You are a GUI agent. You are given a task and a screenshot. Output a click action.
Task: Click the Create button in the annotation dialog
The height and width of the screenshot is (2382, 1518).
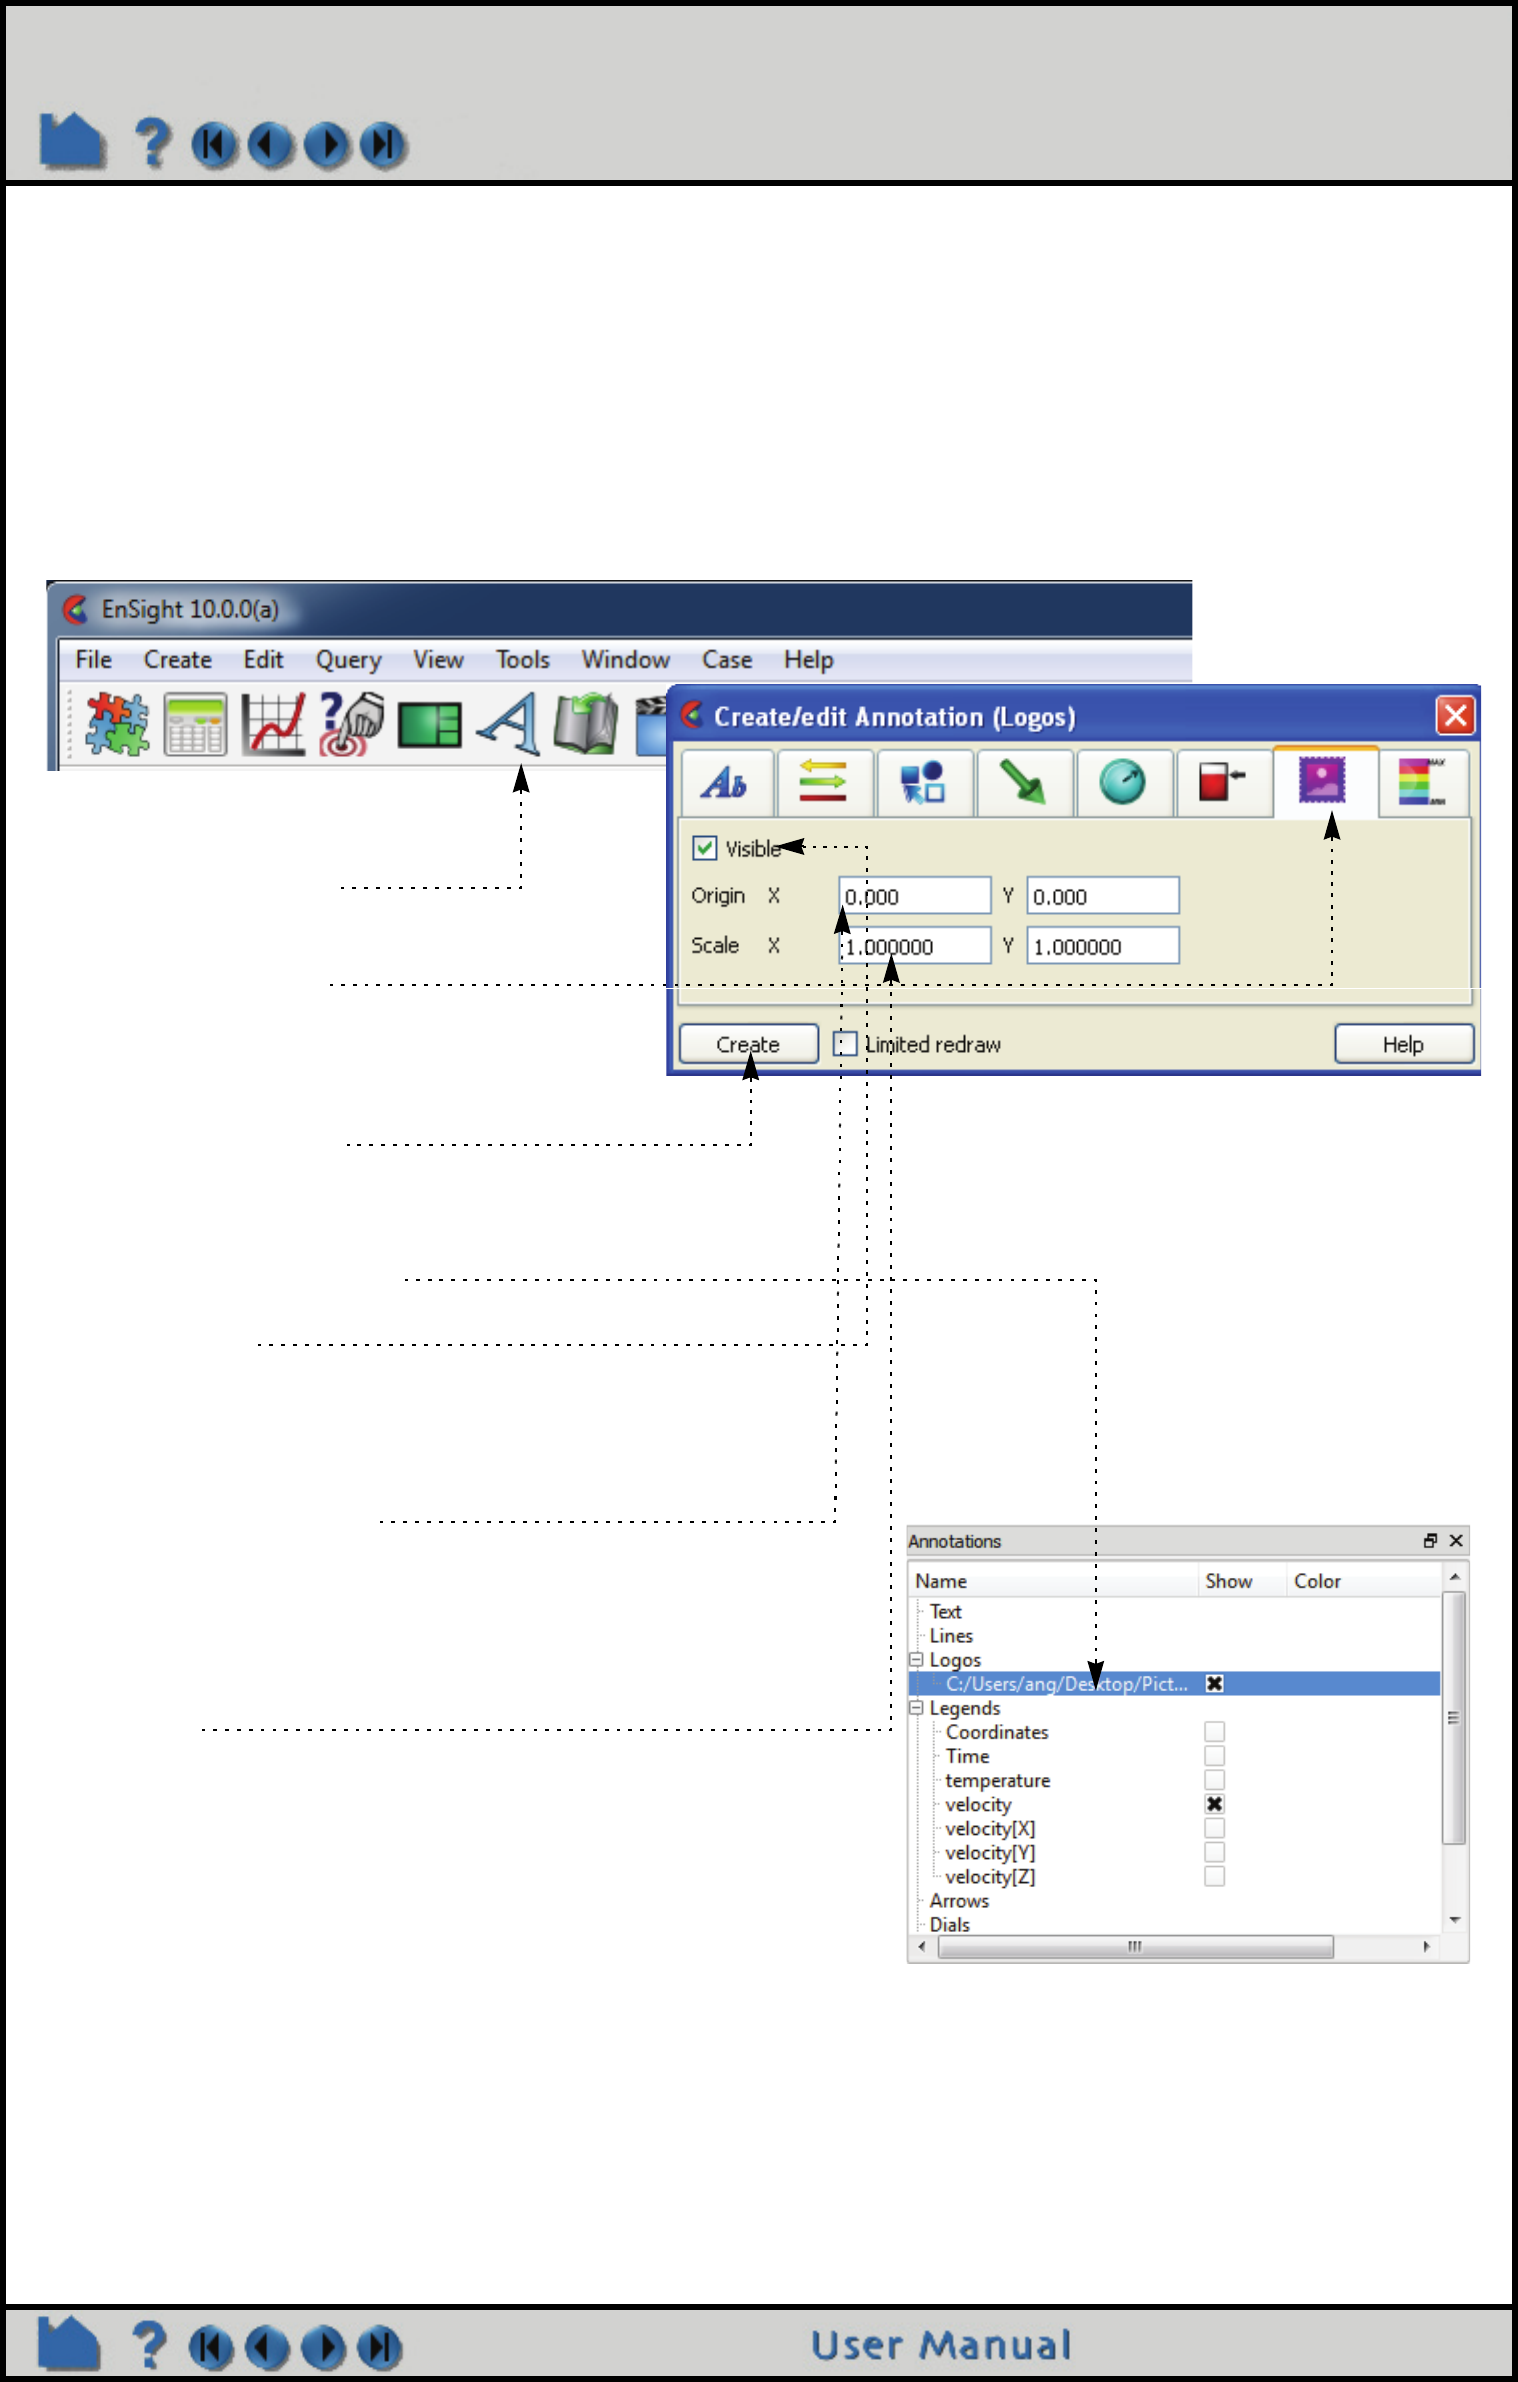(749, 1044)
